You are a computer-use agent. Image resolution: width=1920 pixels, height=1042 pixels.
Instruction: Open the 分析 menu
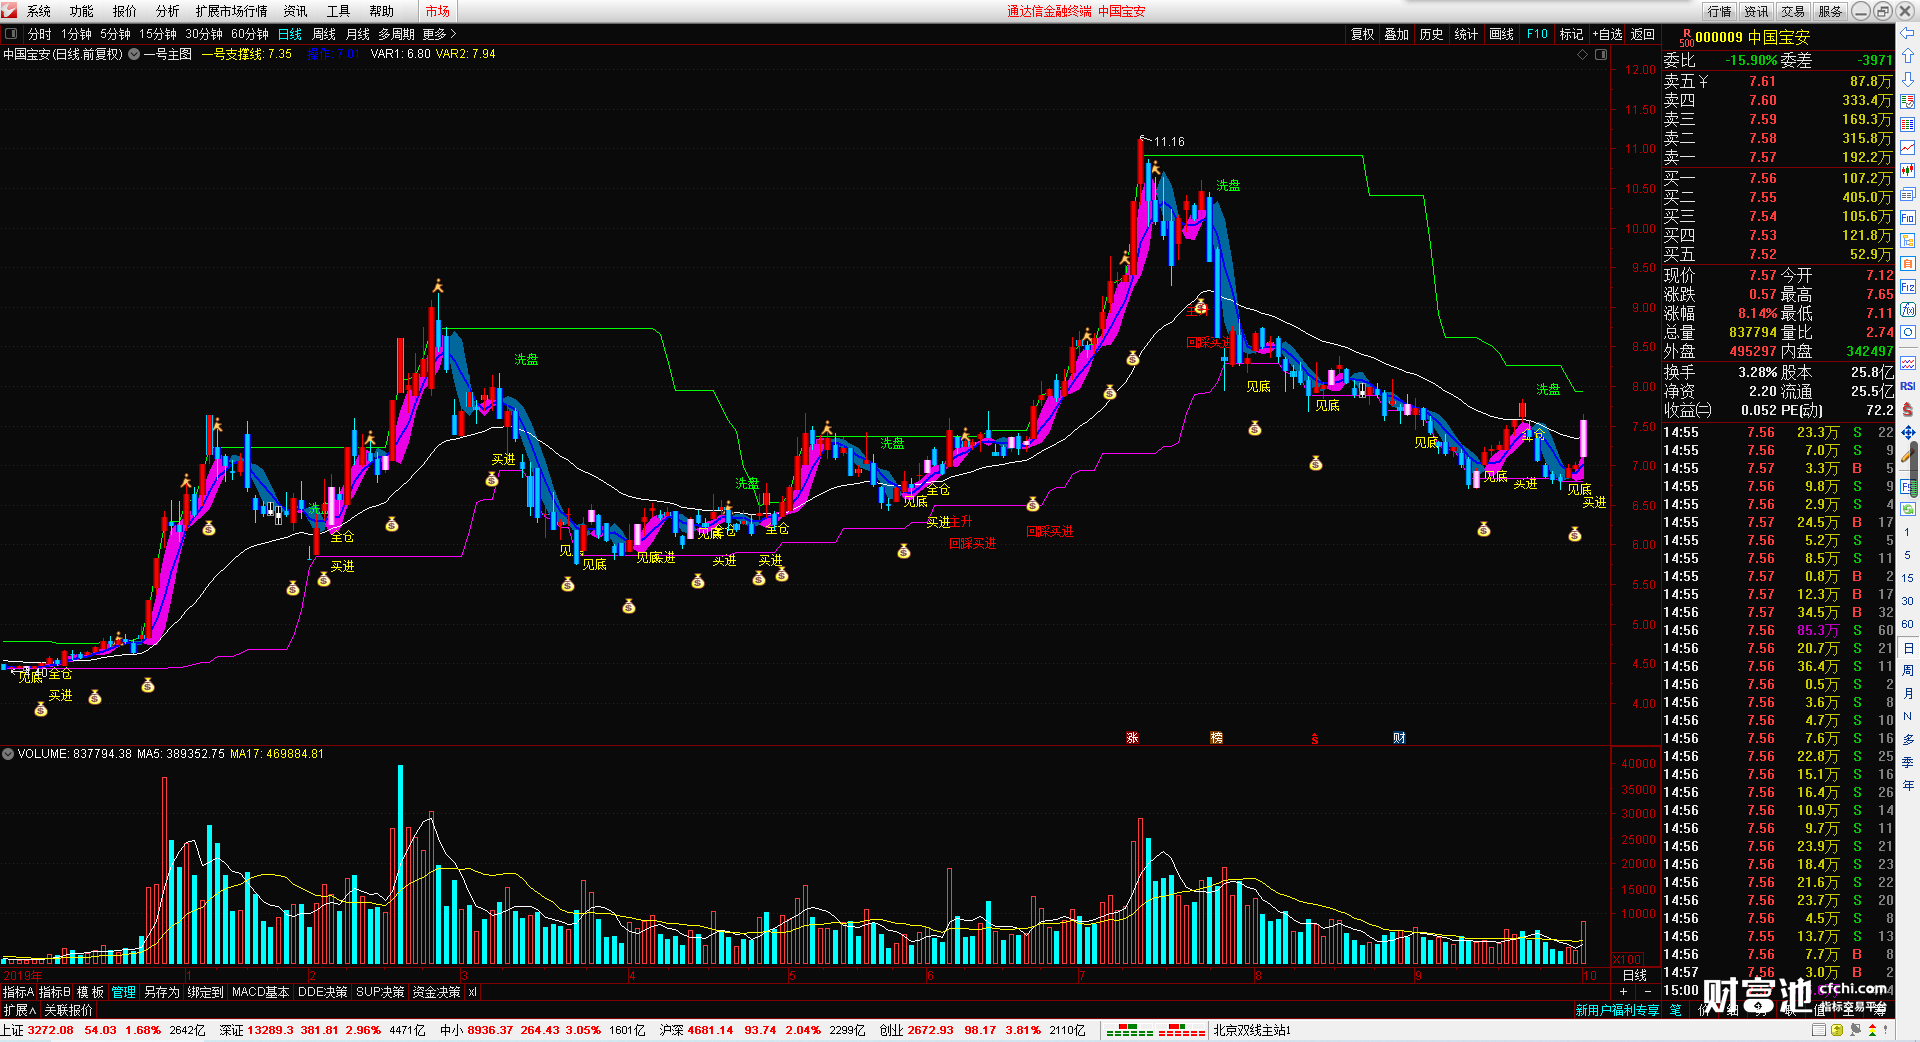coord(168,11)
